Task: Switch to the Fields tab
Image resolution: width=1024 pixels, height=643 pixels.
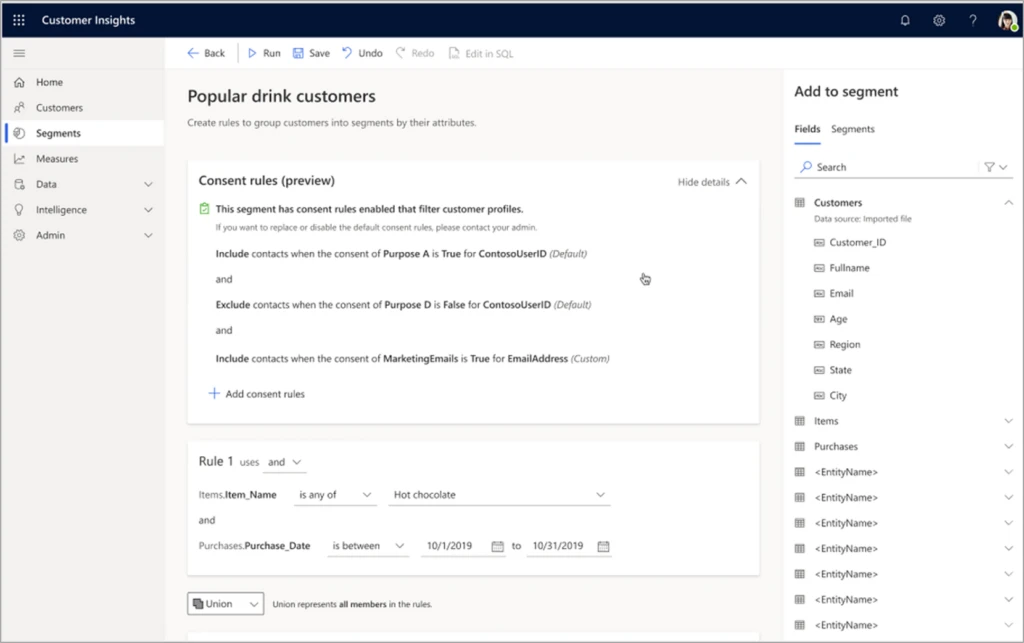Action: pyautogui.click(x=807, y=129)
